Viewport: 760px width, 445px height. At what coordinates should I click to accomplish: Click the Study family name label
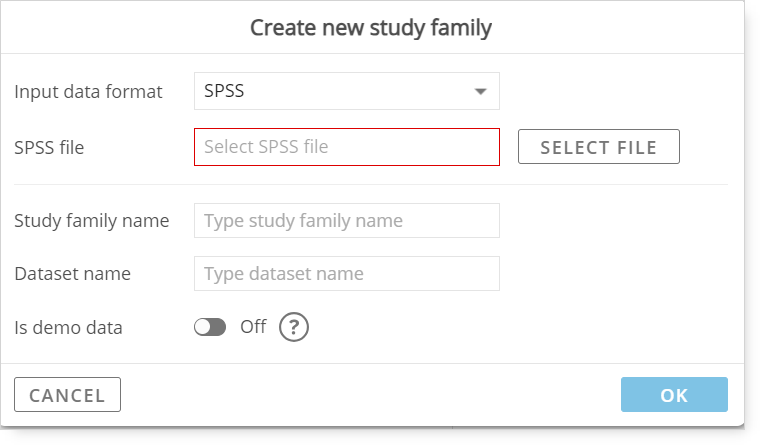point(92,221)
